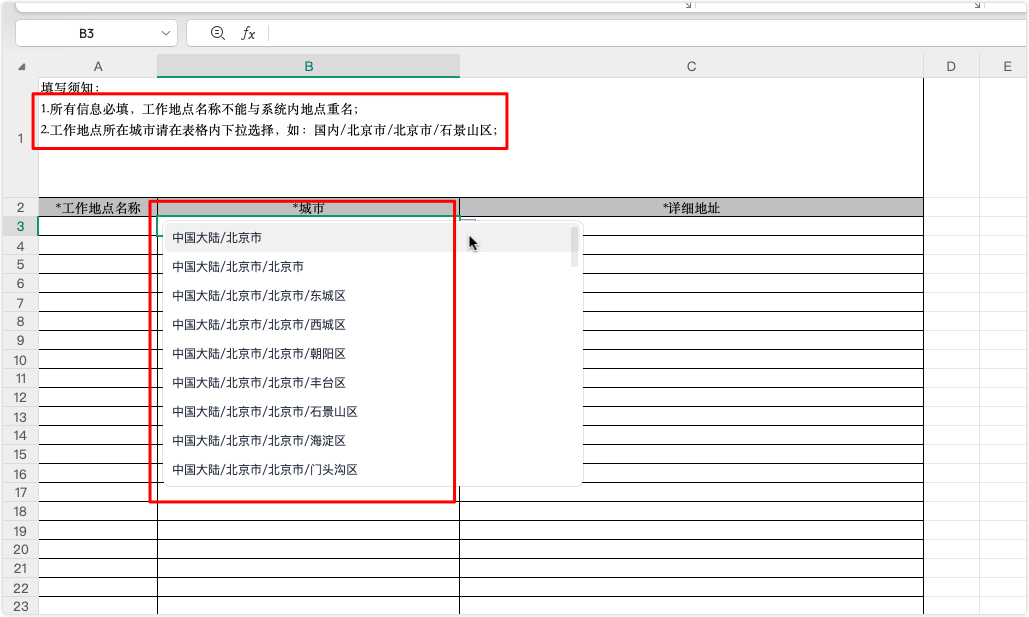Select 中国大陆/北京市 from the dropdown list

pos(217,238)
